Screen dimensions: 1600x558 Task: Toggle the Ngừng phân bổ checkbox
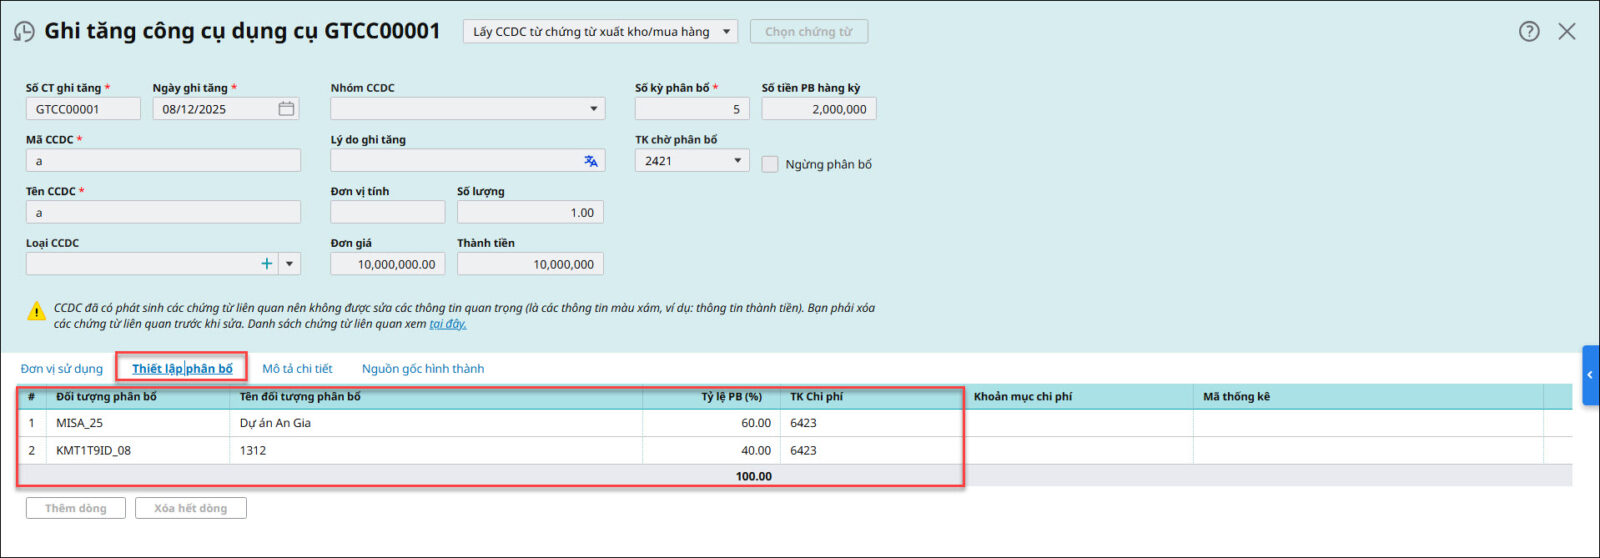pyautogui.click(x=770, y=164)
